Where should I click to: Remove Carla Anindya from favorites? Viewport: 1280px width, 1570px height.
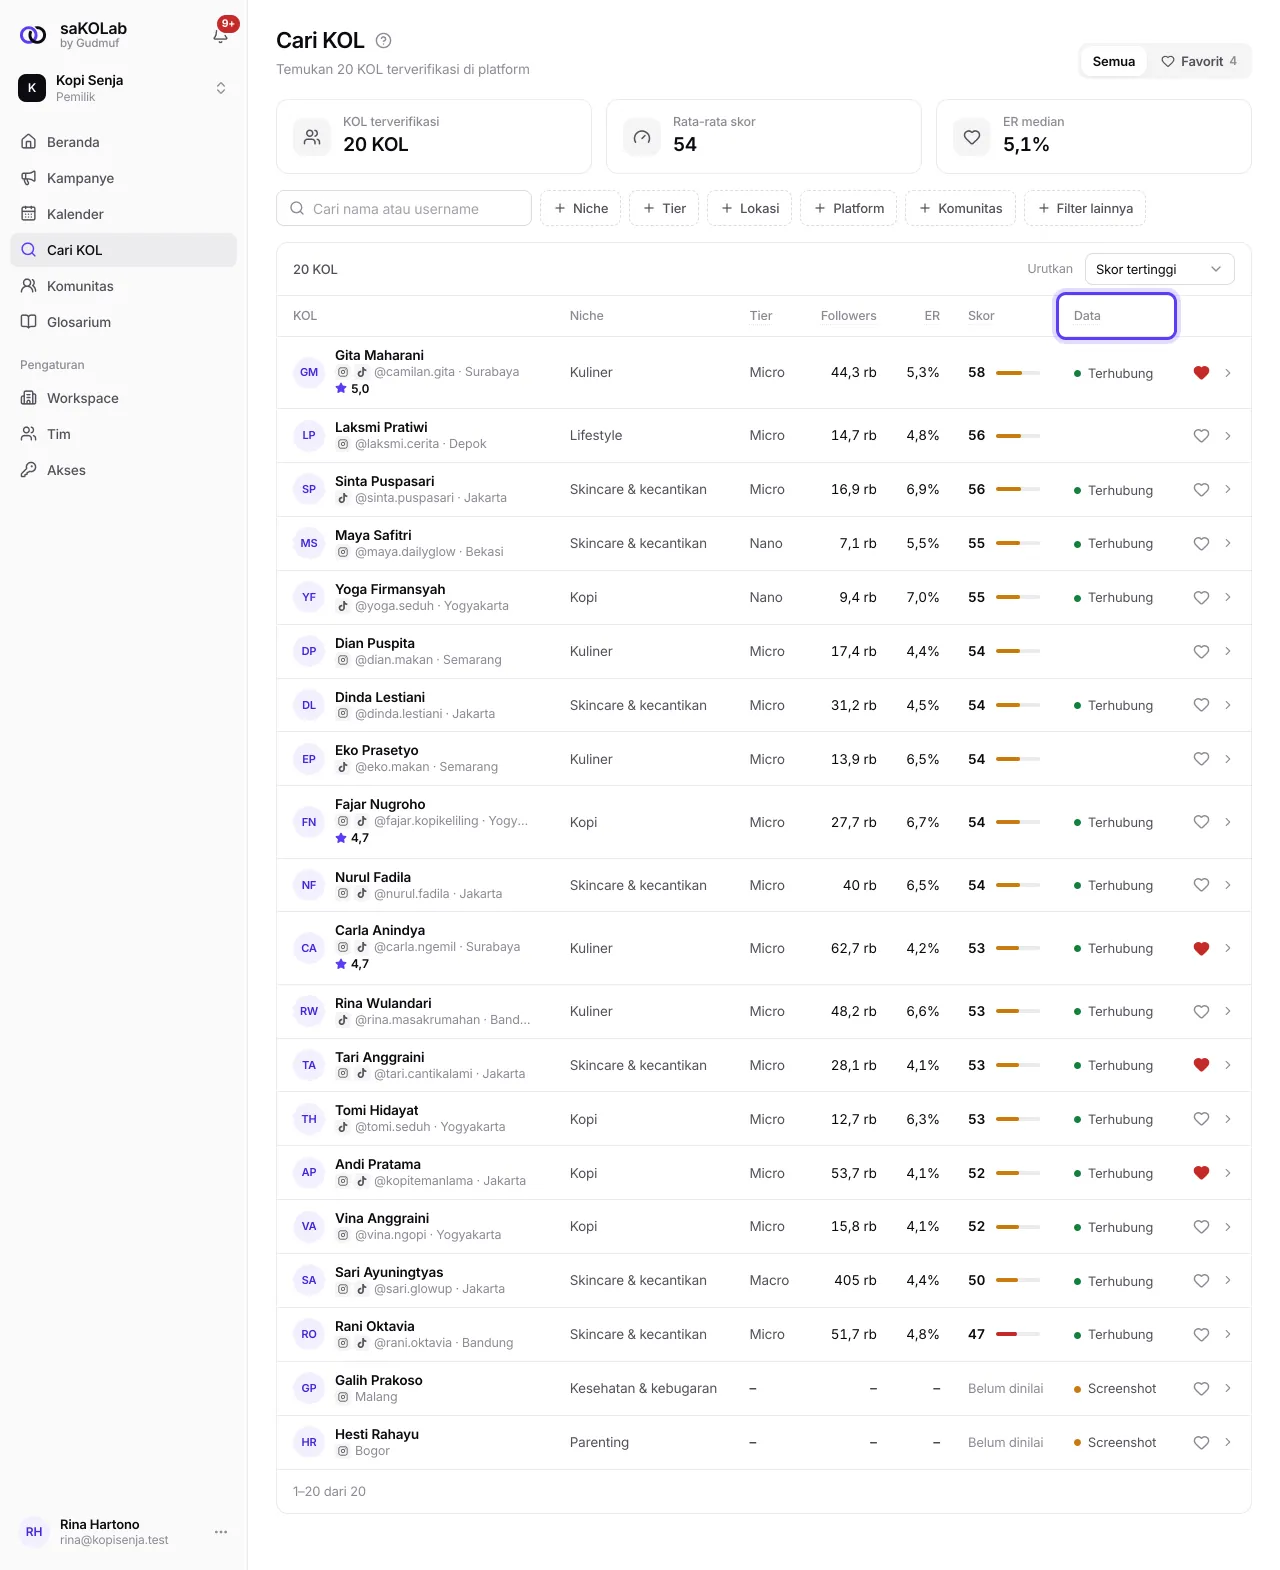point(1201,948)
